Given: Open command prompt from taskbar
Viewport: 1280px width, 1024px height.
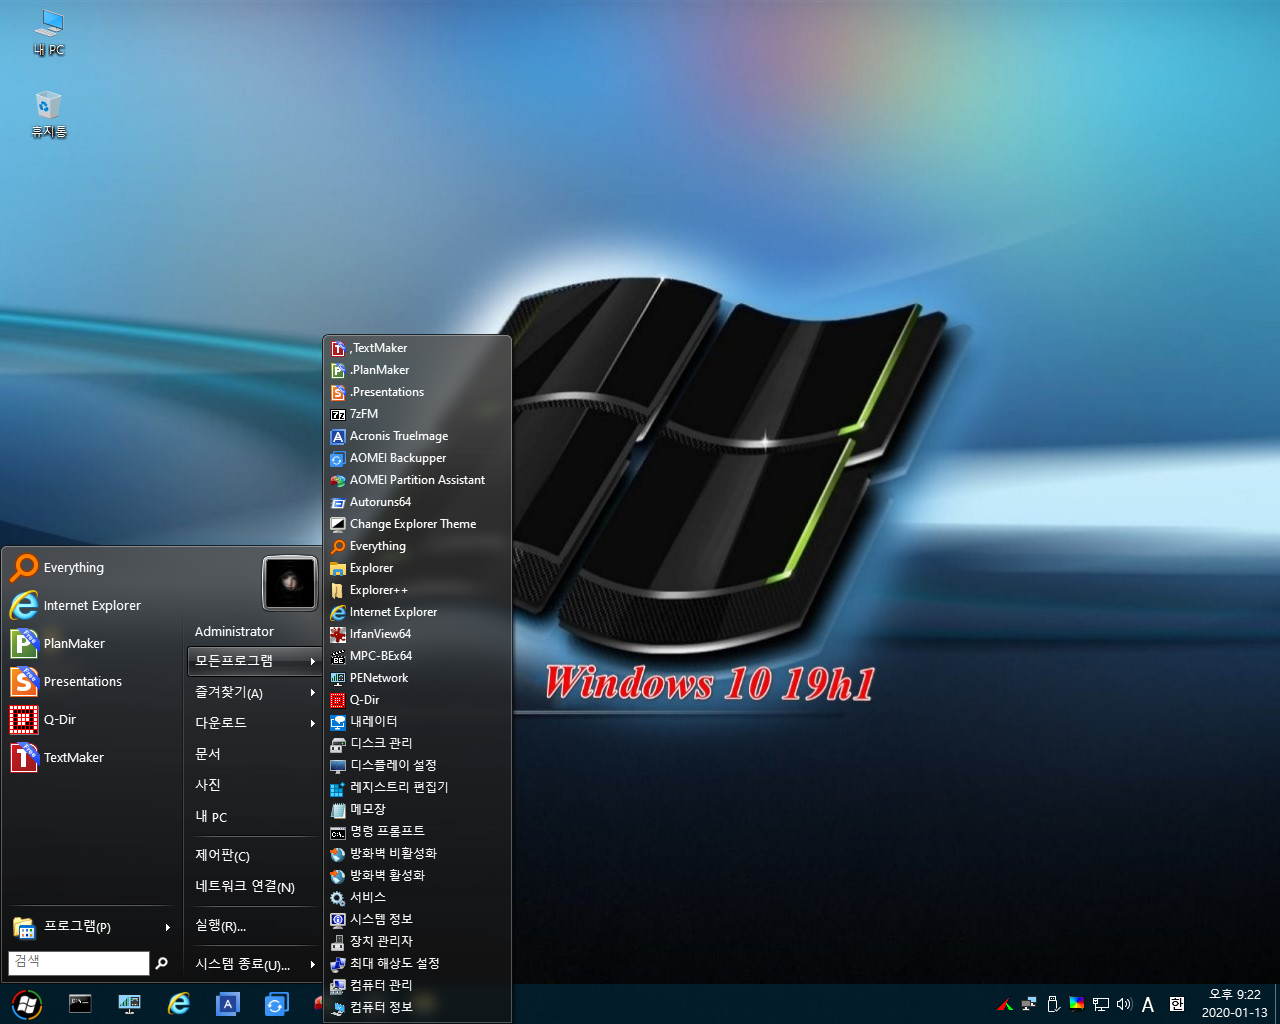Looking at the screenshot, I should pyautogui.click(x=80, y=1004).
